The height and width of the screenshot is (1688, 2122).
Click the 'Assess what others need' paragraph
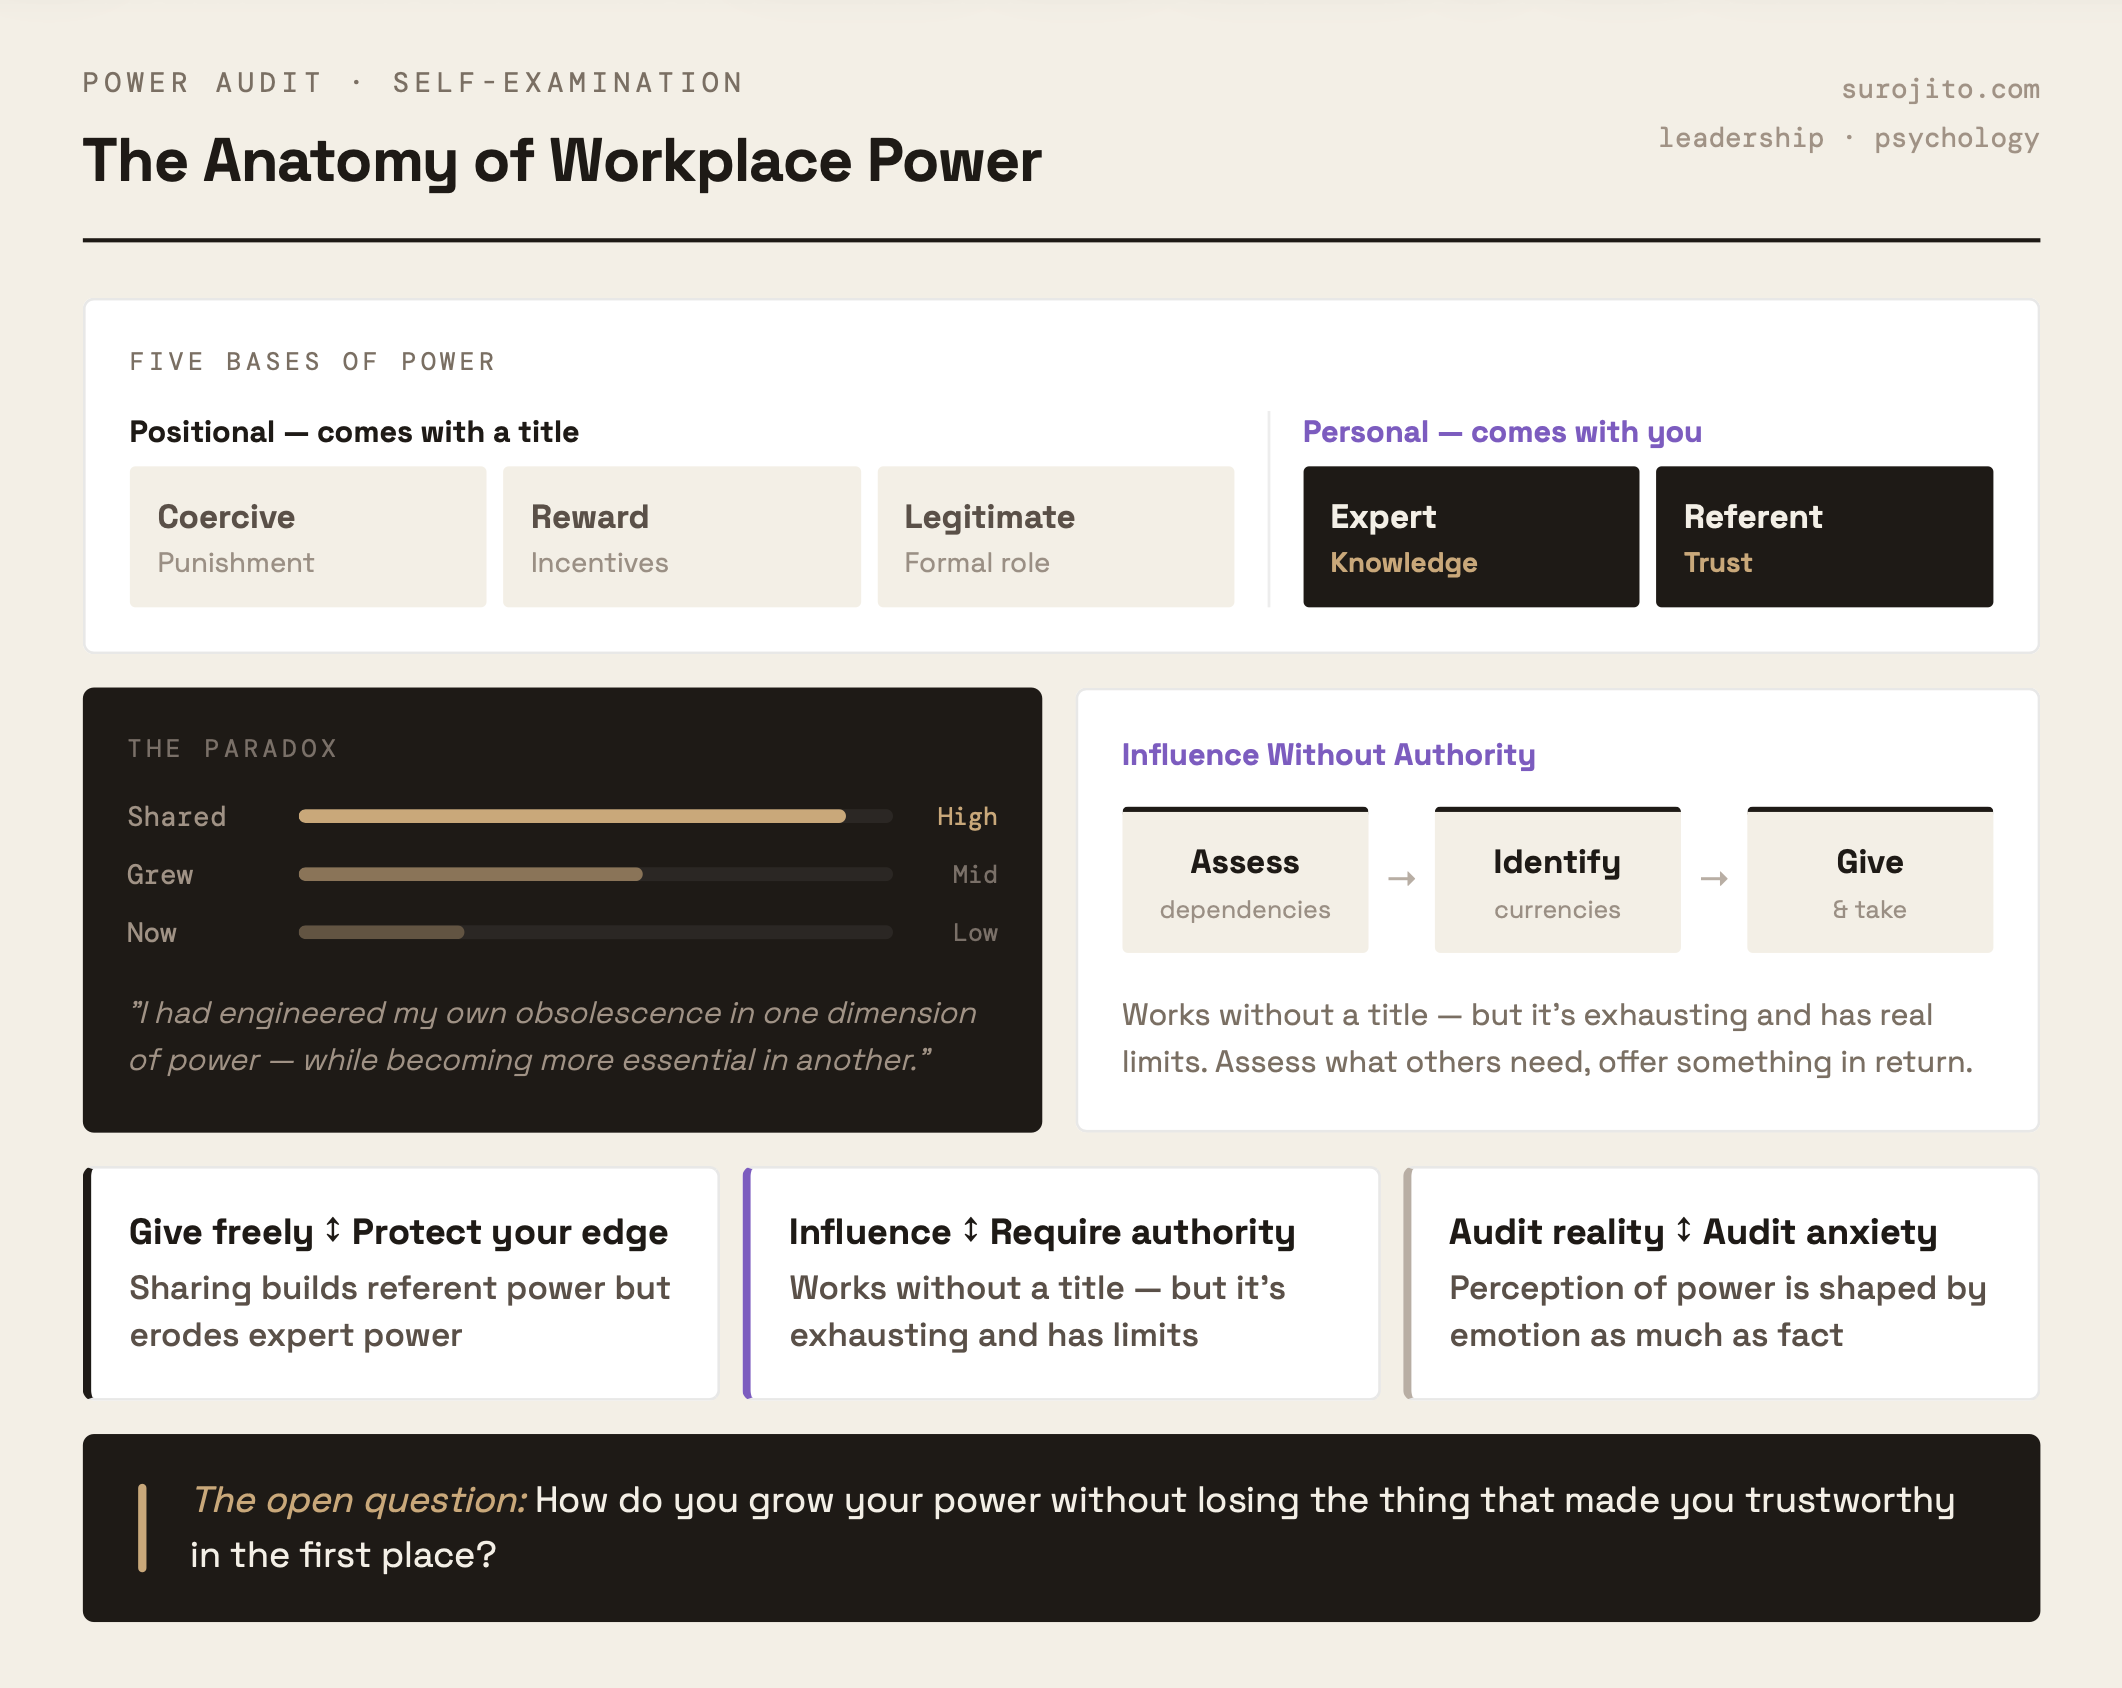[1547, 1038]
